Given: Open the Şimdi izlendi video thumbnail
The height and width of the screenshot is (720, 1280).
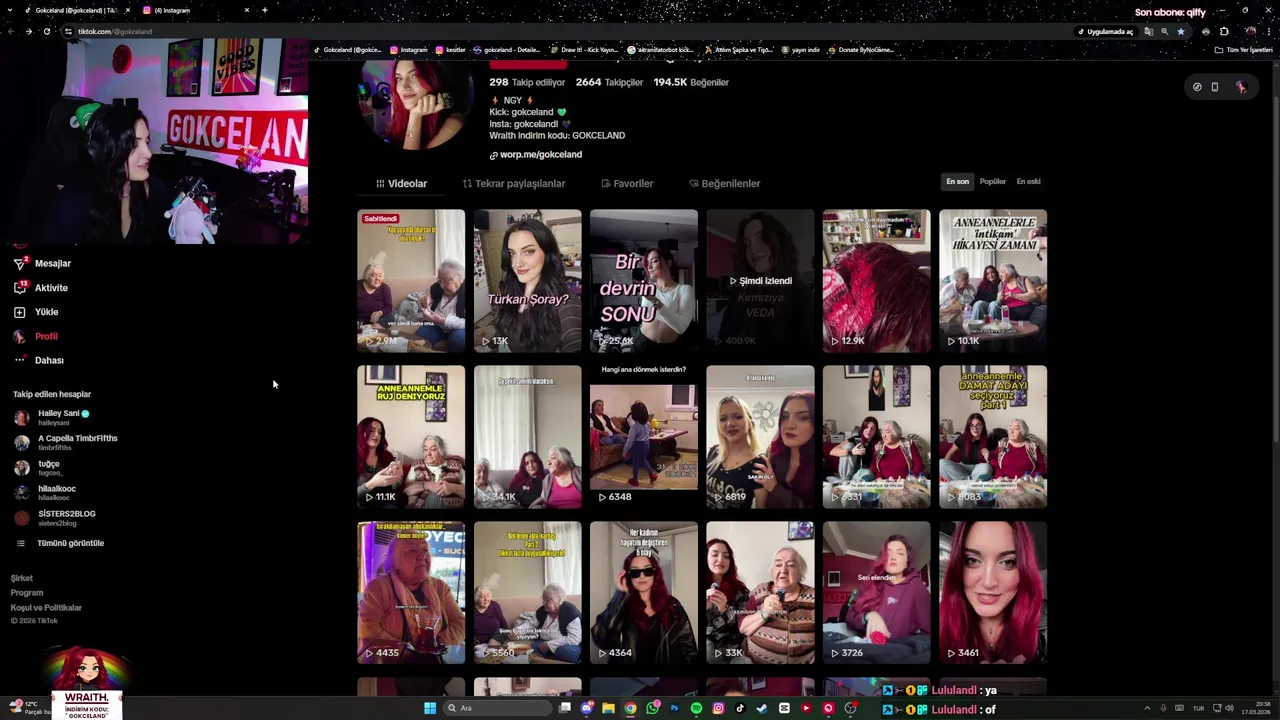Looking at the screenshot, I should [760, 281].
